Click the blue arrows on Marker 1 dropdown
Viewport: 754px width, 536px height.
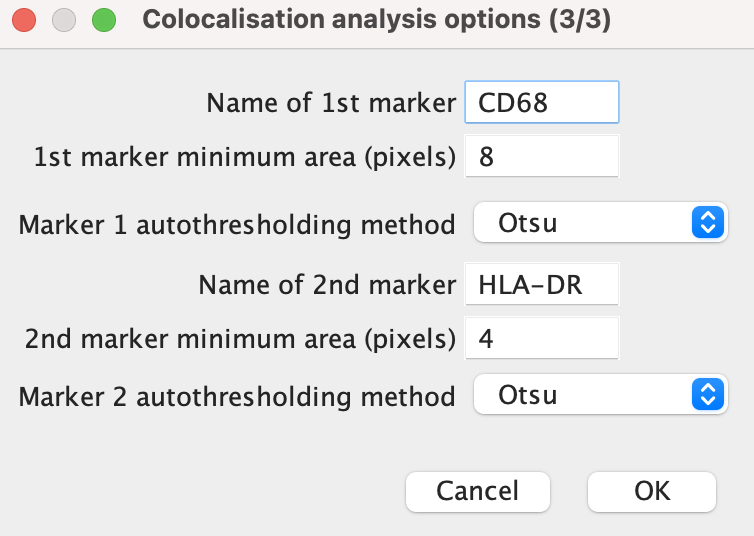click(x=708, y=222)
